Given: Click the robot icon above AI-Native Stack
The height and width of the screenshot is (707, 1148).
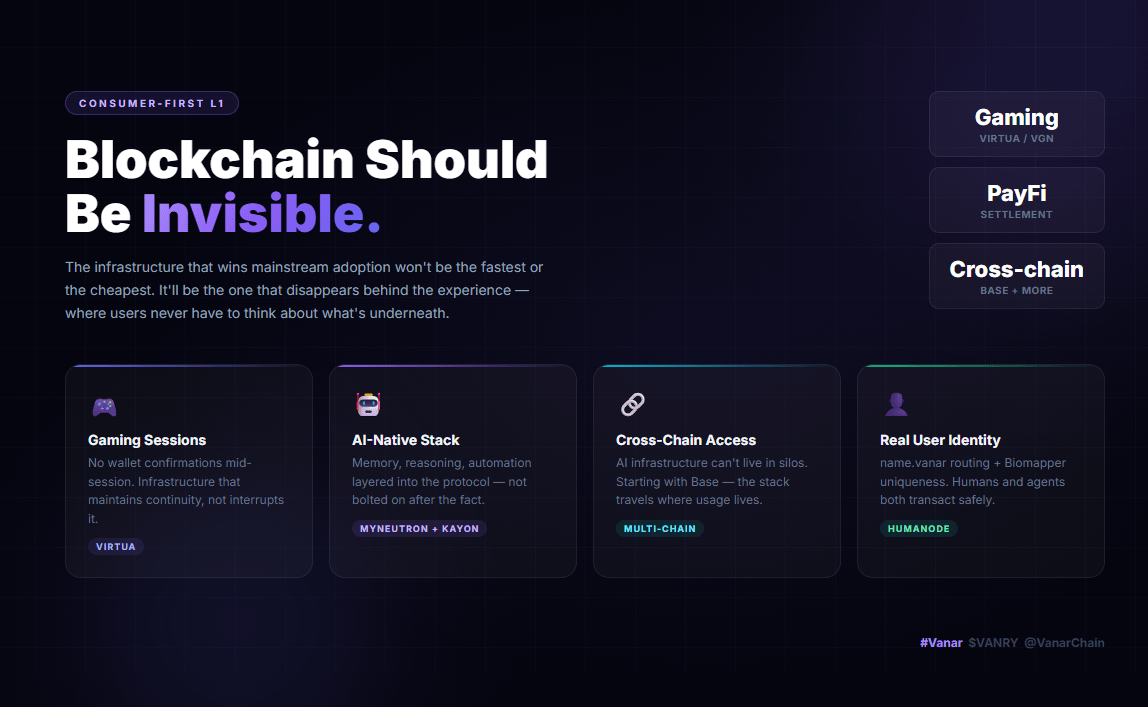Looking at the screenshot, I should click(x=368, y=404).
